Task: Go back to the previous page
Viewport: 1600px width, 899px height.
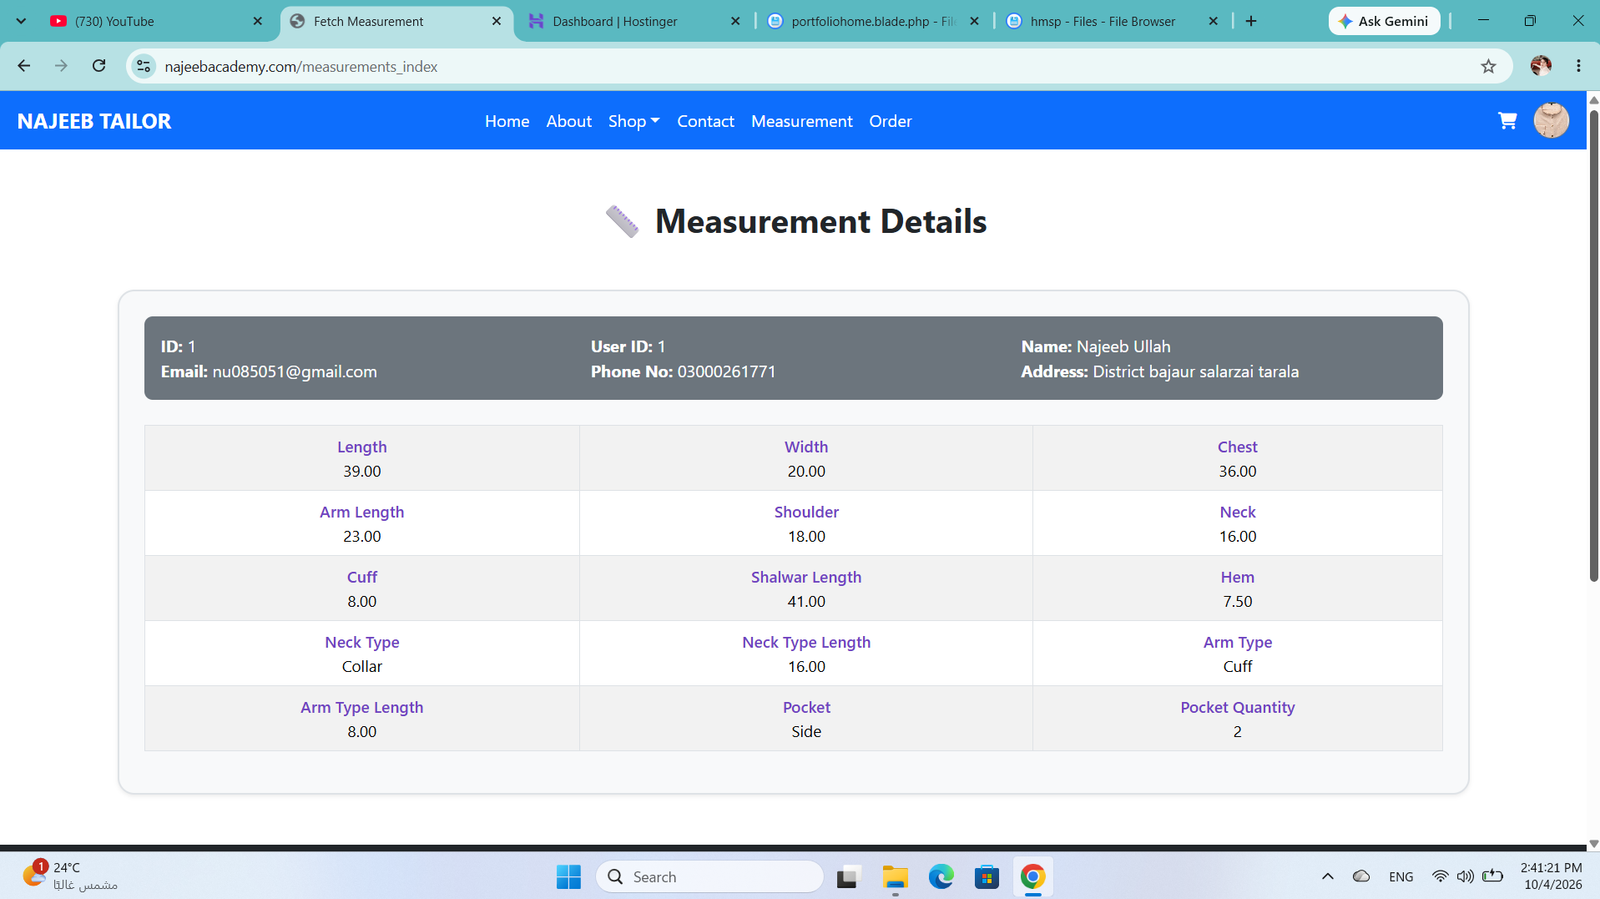Action: (x=24, y=66)
